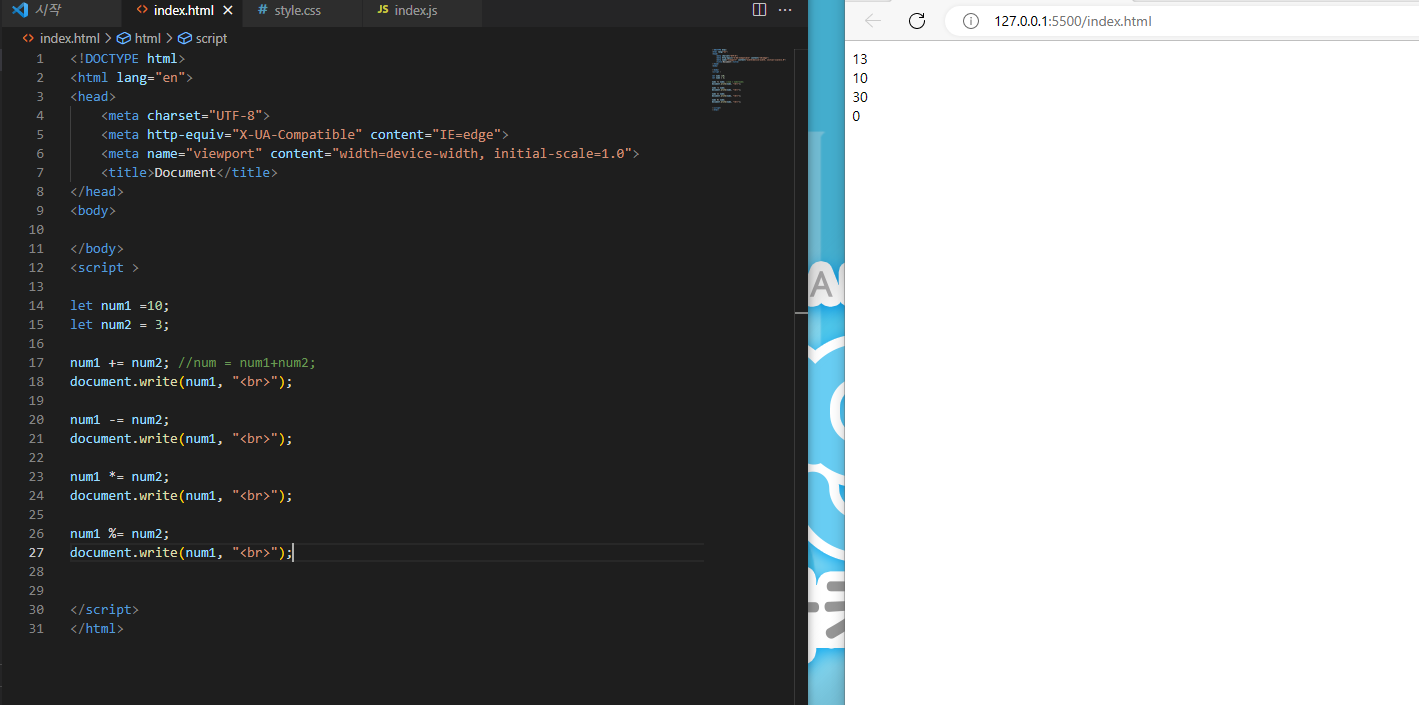The image size is (1419, 705).
Task: Click the closing </html> tag
Action: coord(97,629)
